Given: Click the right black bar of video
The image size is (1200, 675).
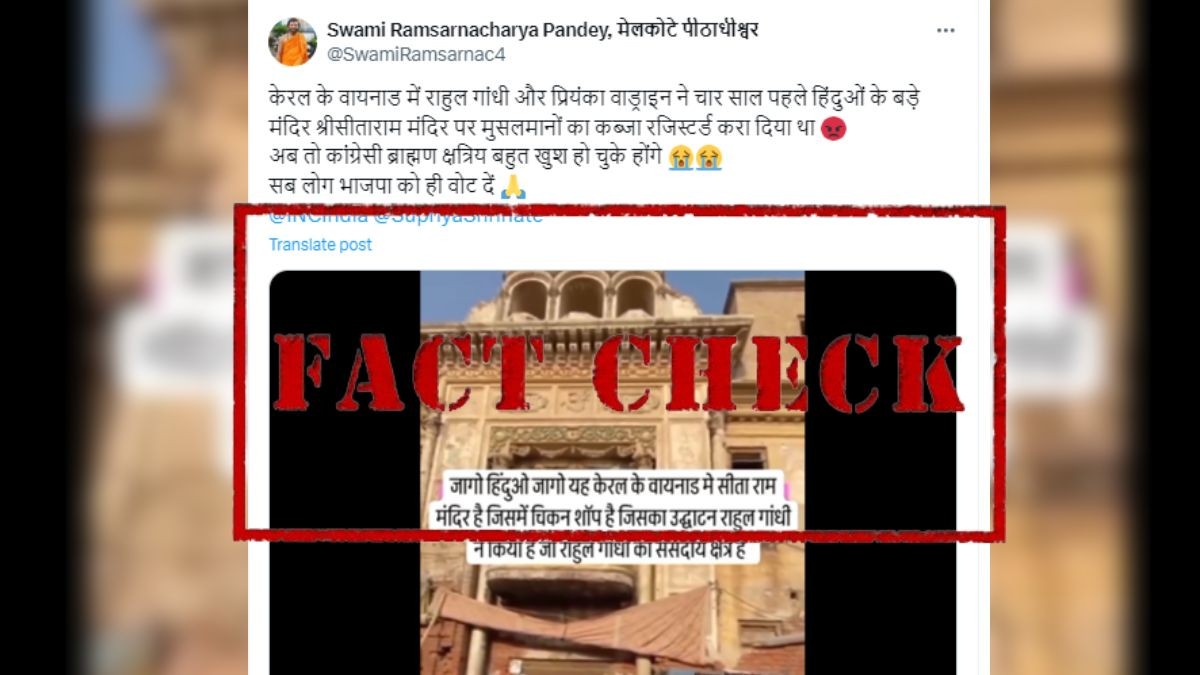Looking at the screenshot, I should tap(880, 472).
